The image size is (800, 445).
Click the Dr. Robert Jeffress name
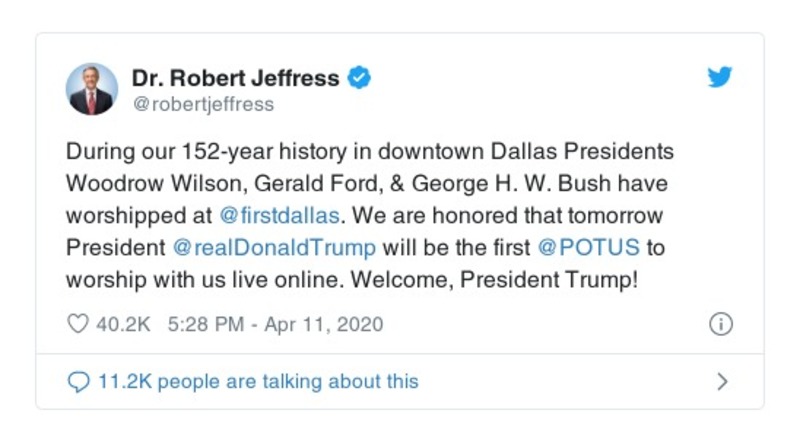click(x=235, y=78)
